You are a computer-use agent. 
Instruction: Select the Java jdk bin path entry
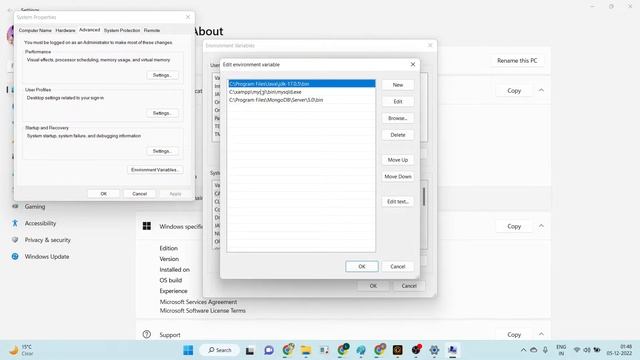click(x=302, y=84)
